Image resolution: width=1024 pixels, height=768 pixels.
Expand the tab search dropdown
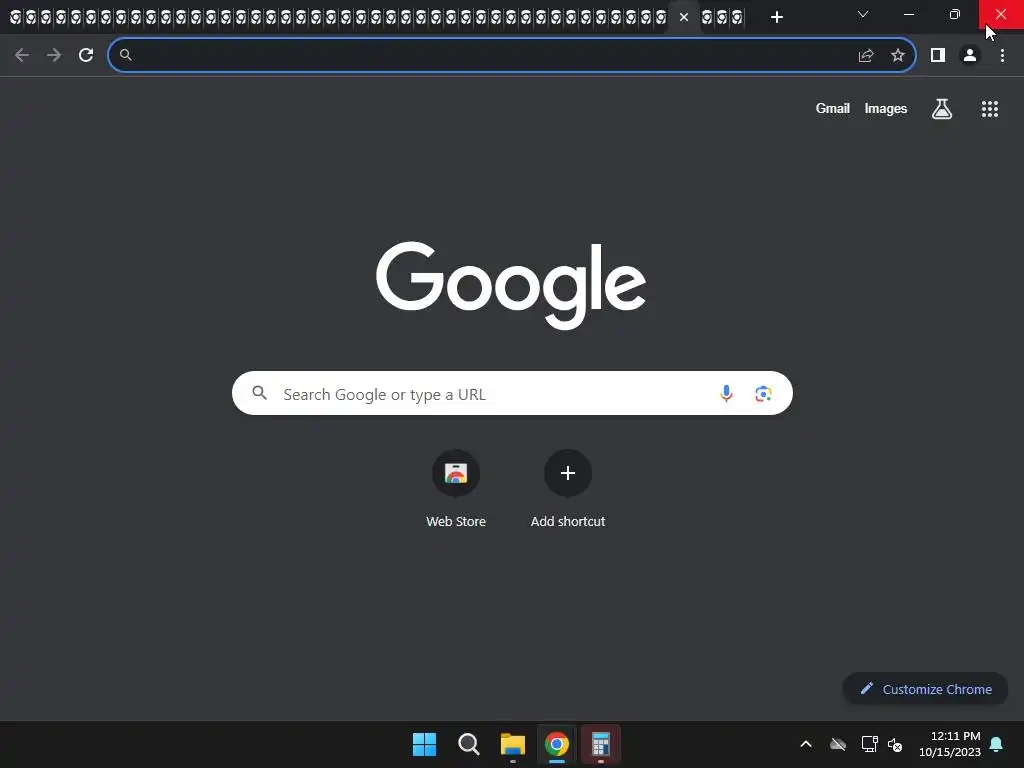[x=863, y=14]
